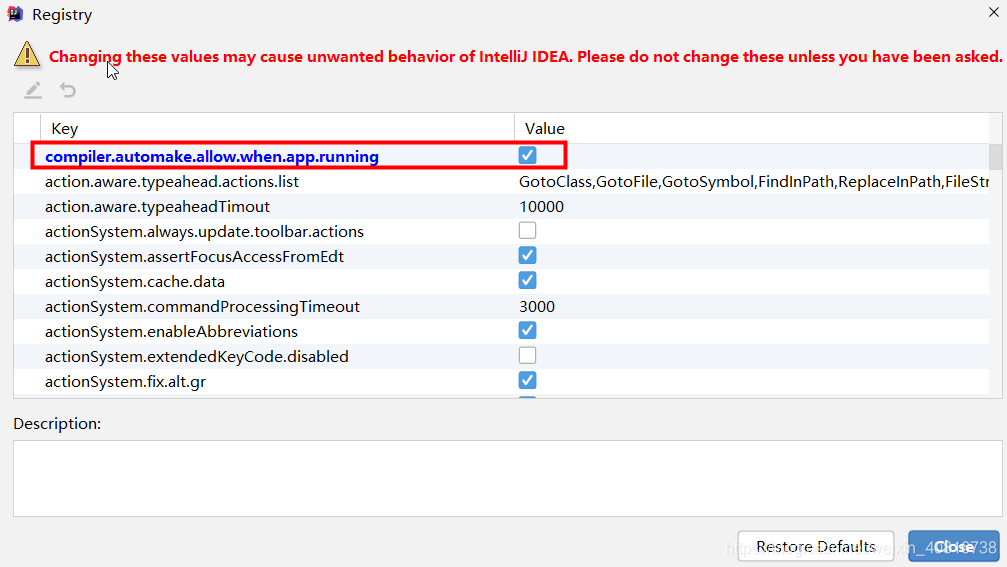The width and height of the screenshot is (1007, 567).
Task: Click the value 3000 cell
Action: [537, 307]
